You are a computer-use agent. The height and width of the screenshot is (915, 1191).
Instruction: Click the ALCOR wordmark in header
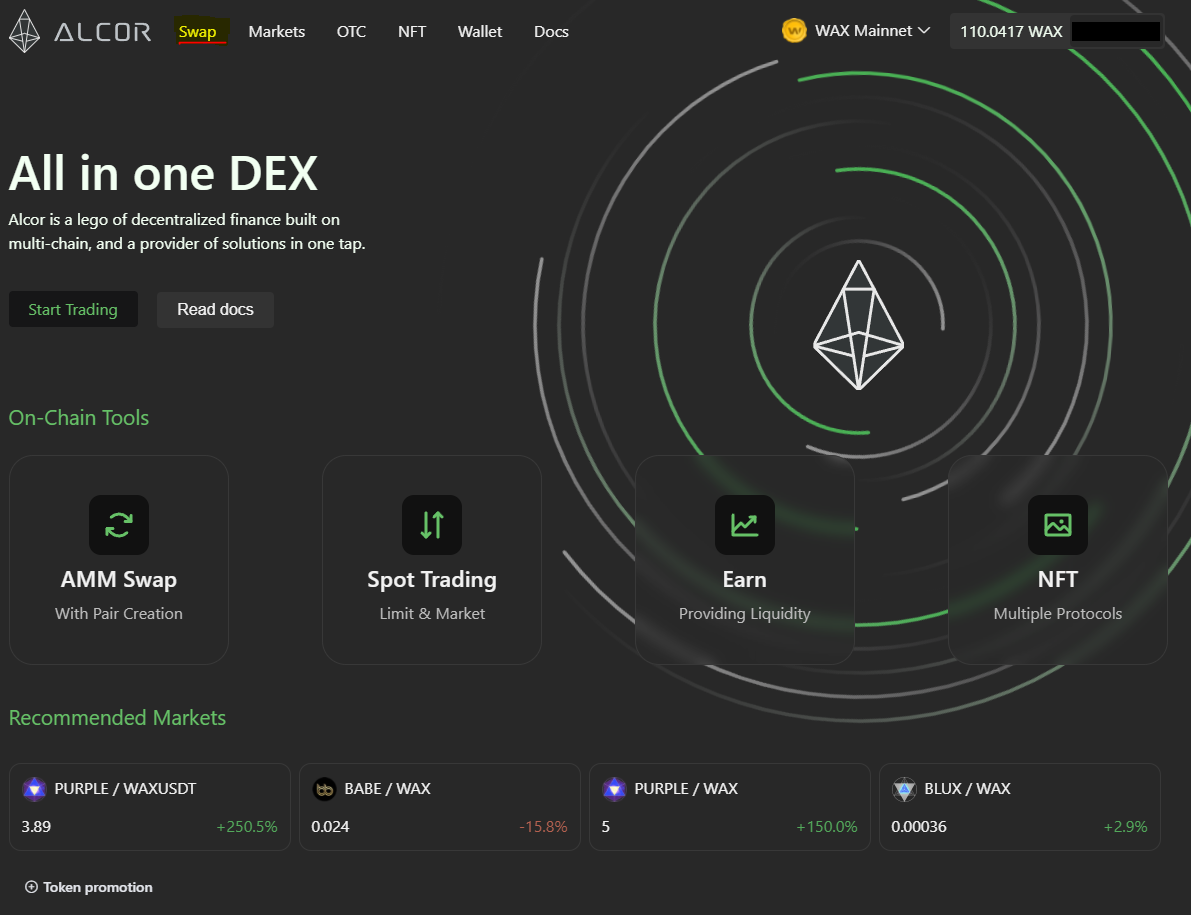point(103,32)
